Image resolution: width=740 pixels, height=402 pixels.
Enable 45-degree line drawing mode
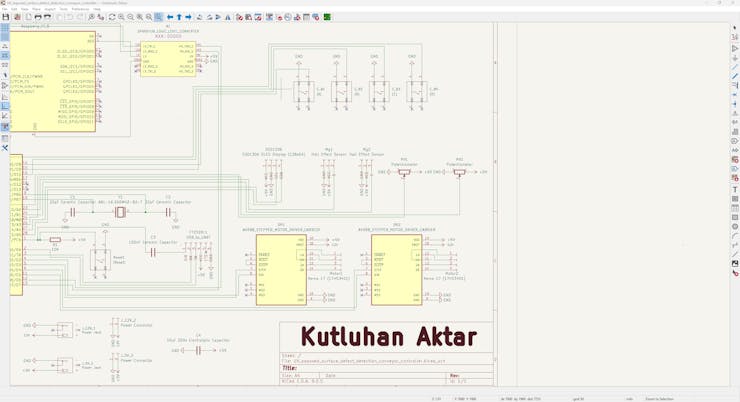(5, 116)
